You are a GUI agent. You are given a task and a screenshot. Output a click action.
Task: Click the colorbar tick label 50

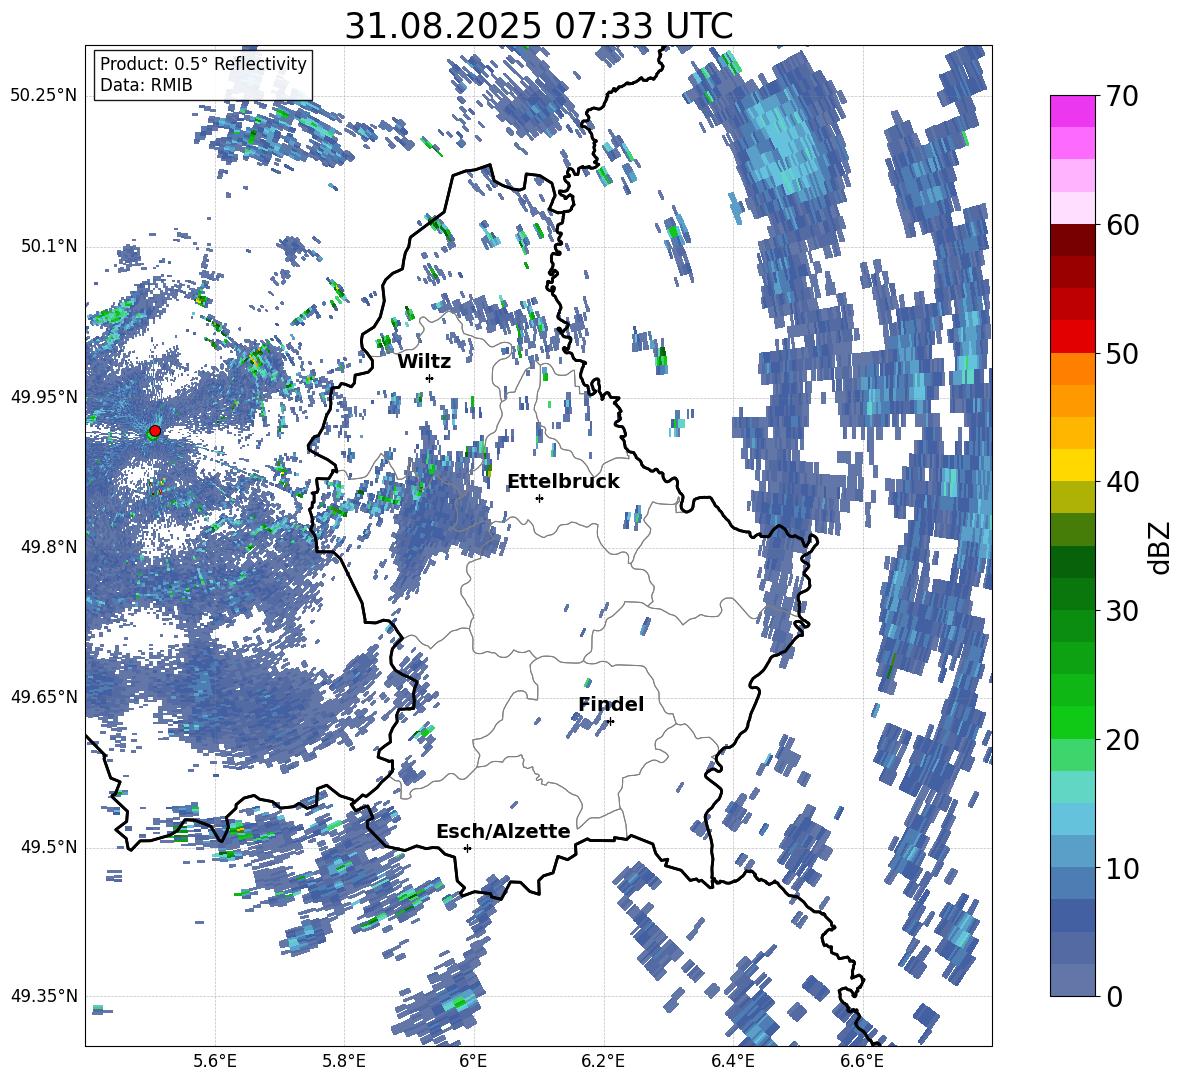(x=1121, y=353)
